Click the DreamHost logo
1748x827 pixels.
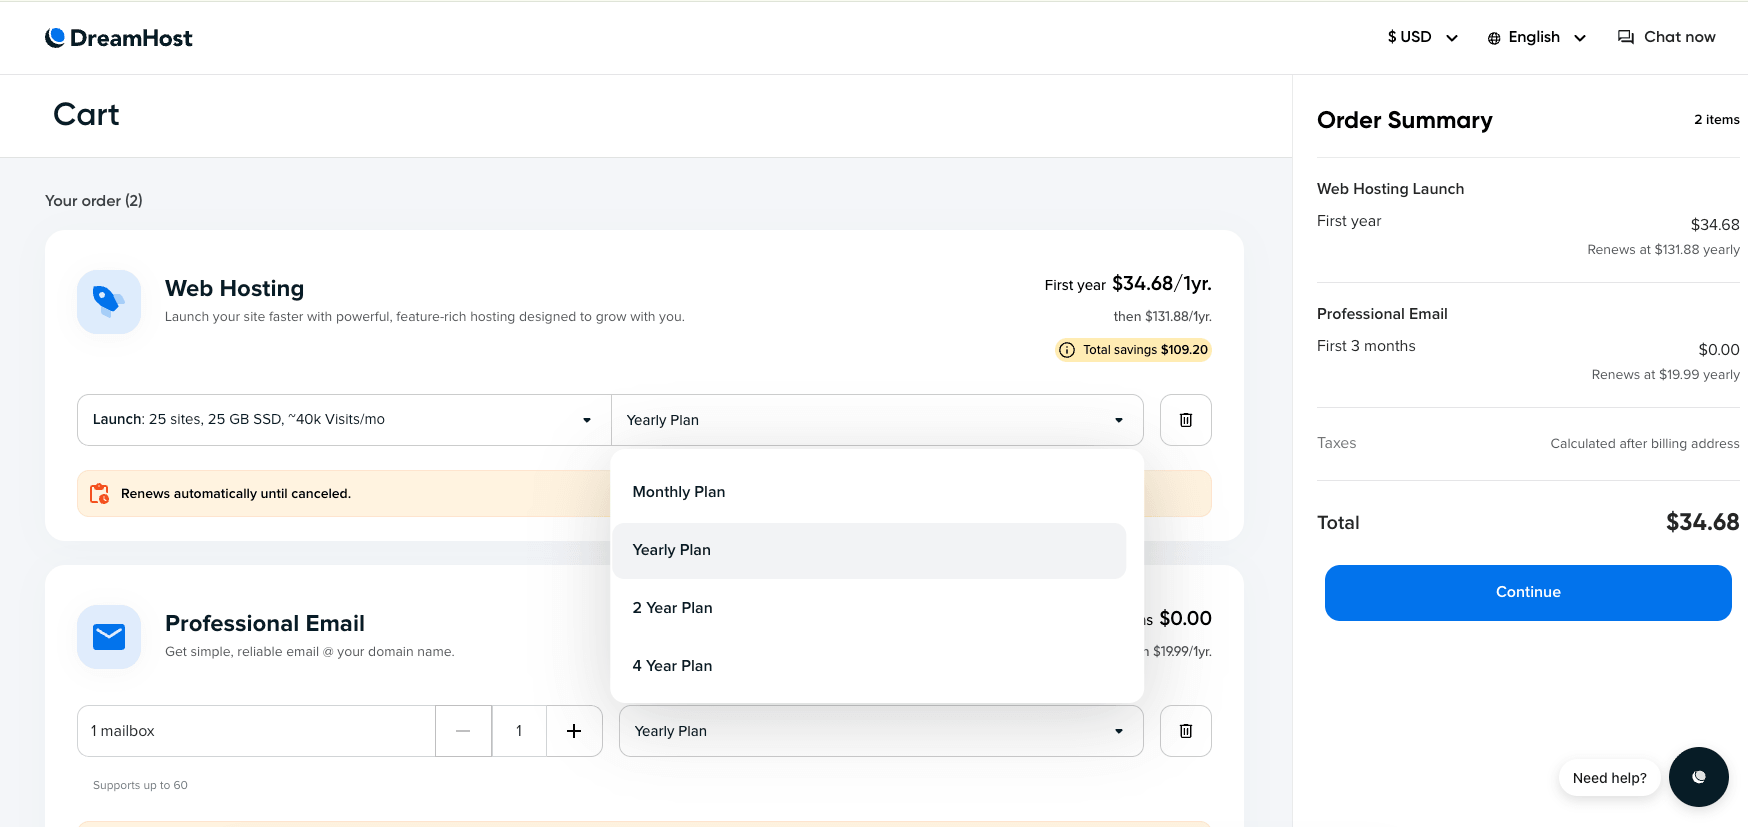118,38
